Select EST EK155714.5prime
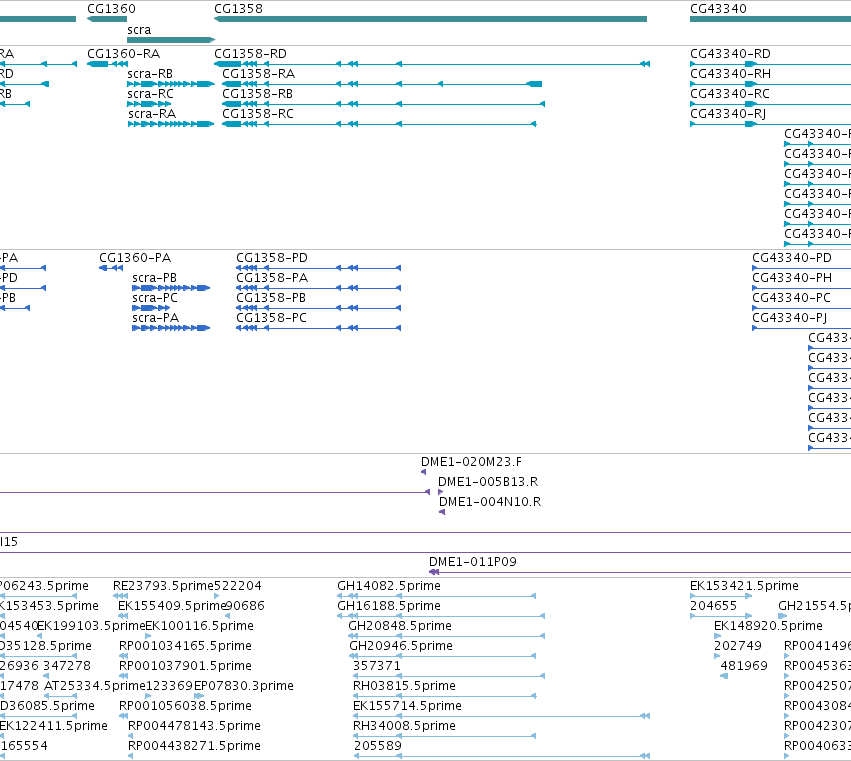This screenshot has width=851, height=761. [x=407, y=706]
